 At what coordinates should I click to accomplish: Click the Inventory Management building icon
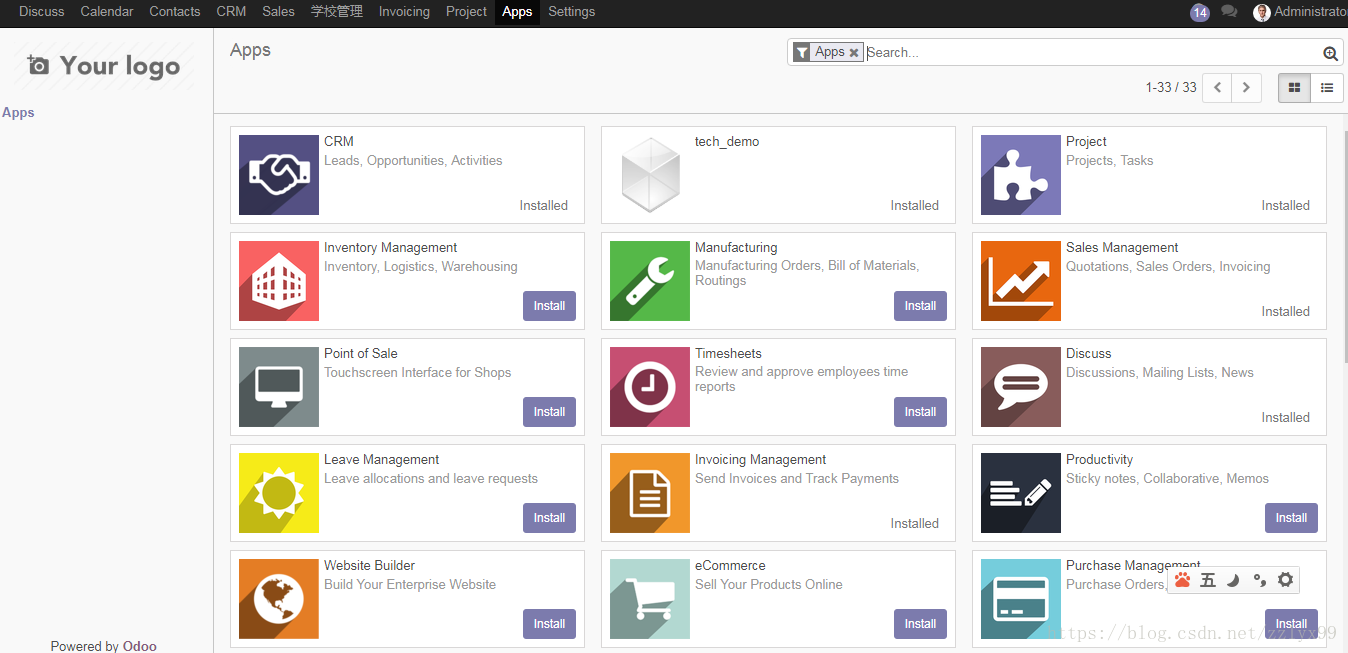(x=279, y=281)
